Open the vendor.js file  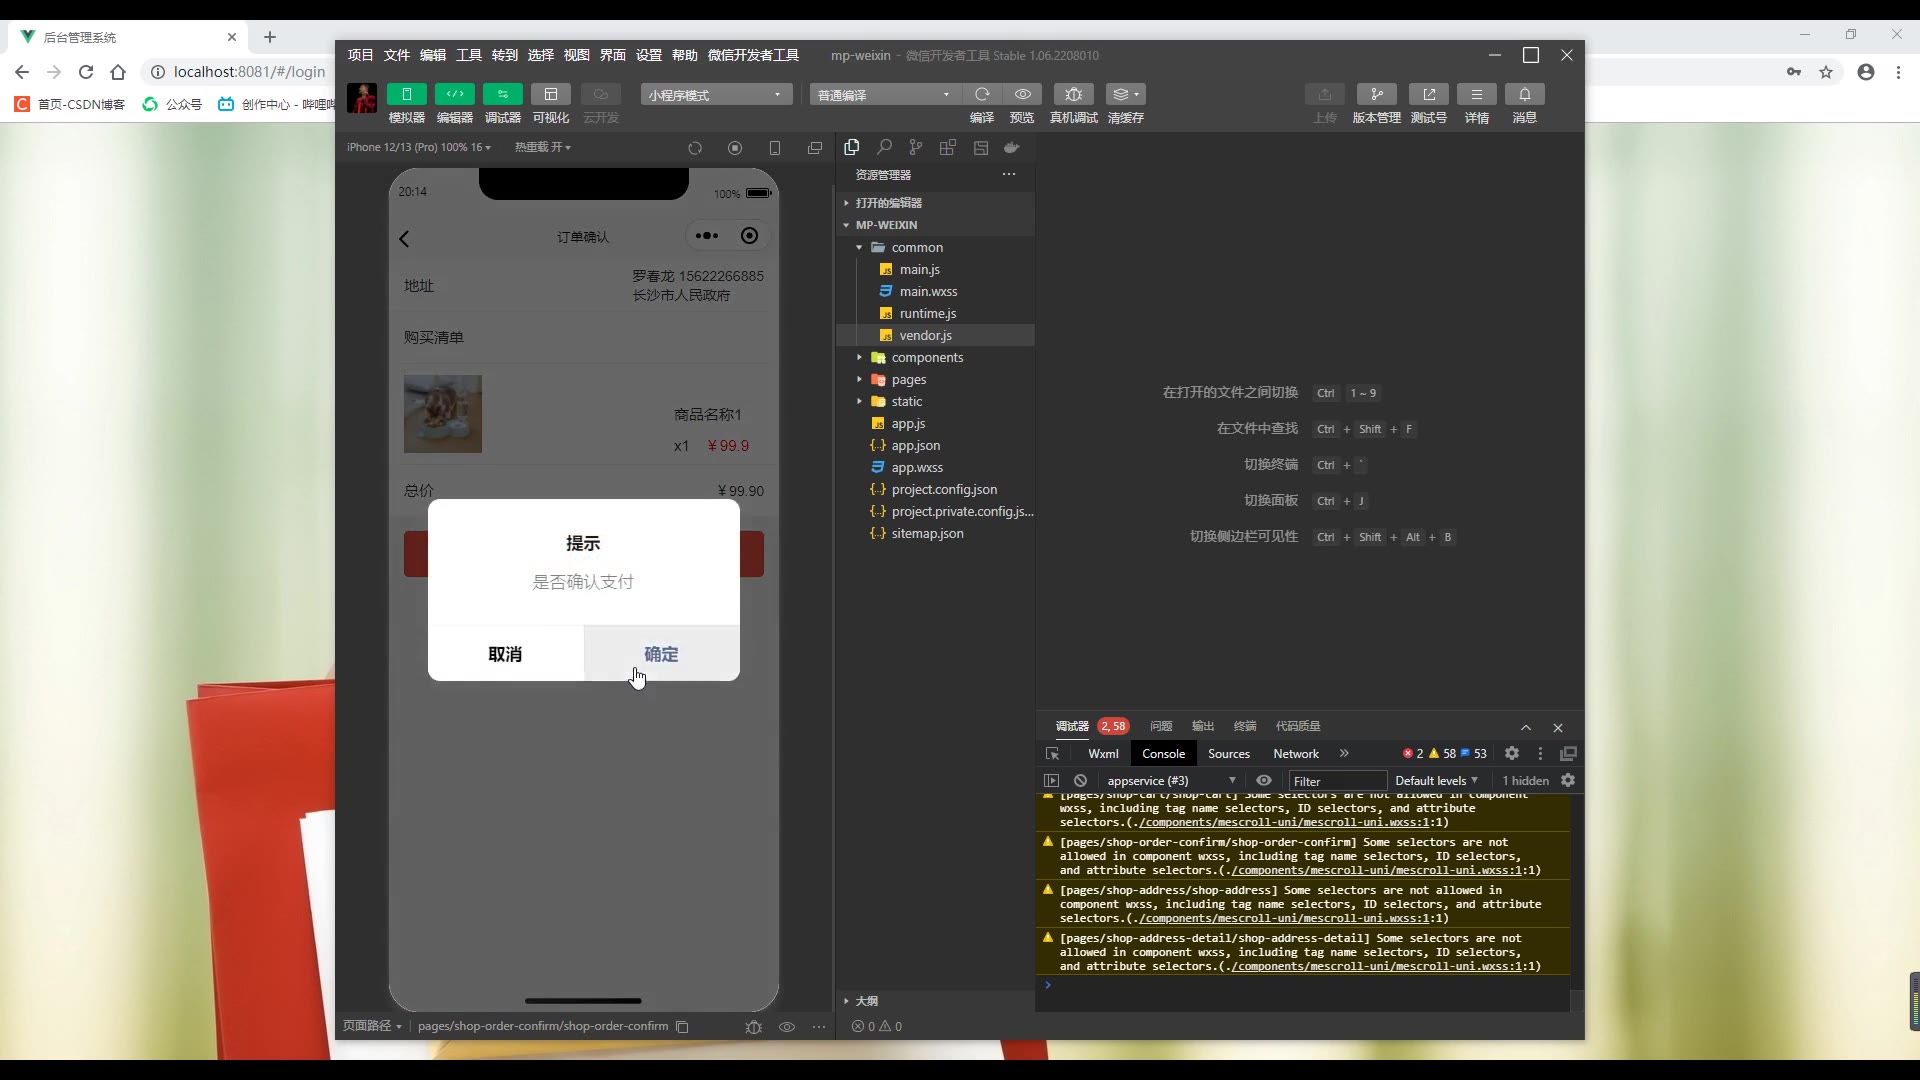[x=935, y=335]
